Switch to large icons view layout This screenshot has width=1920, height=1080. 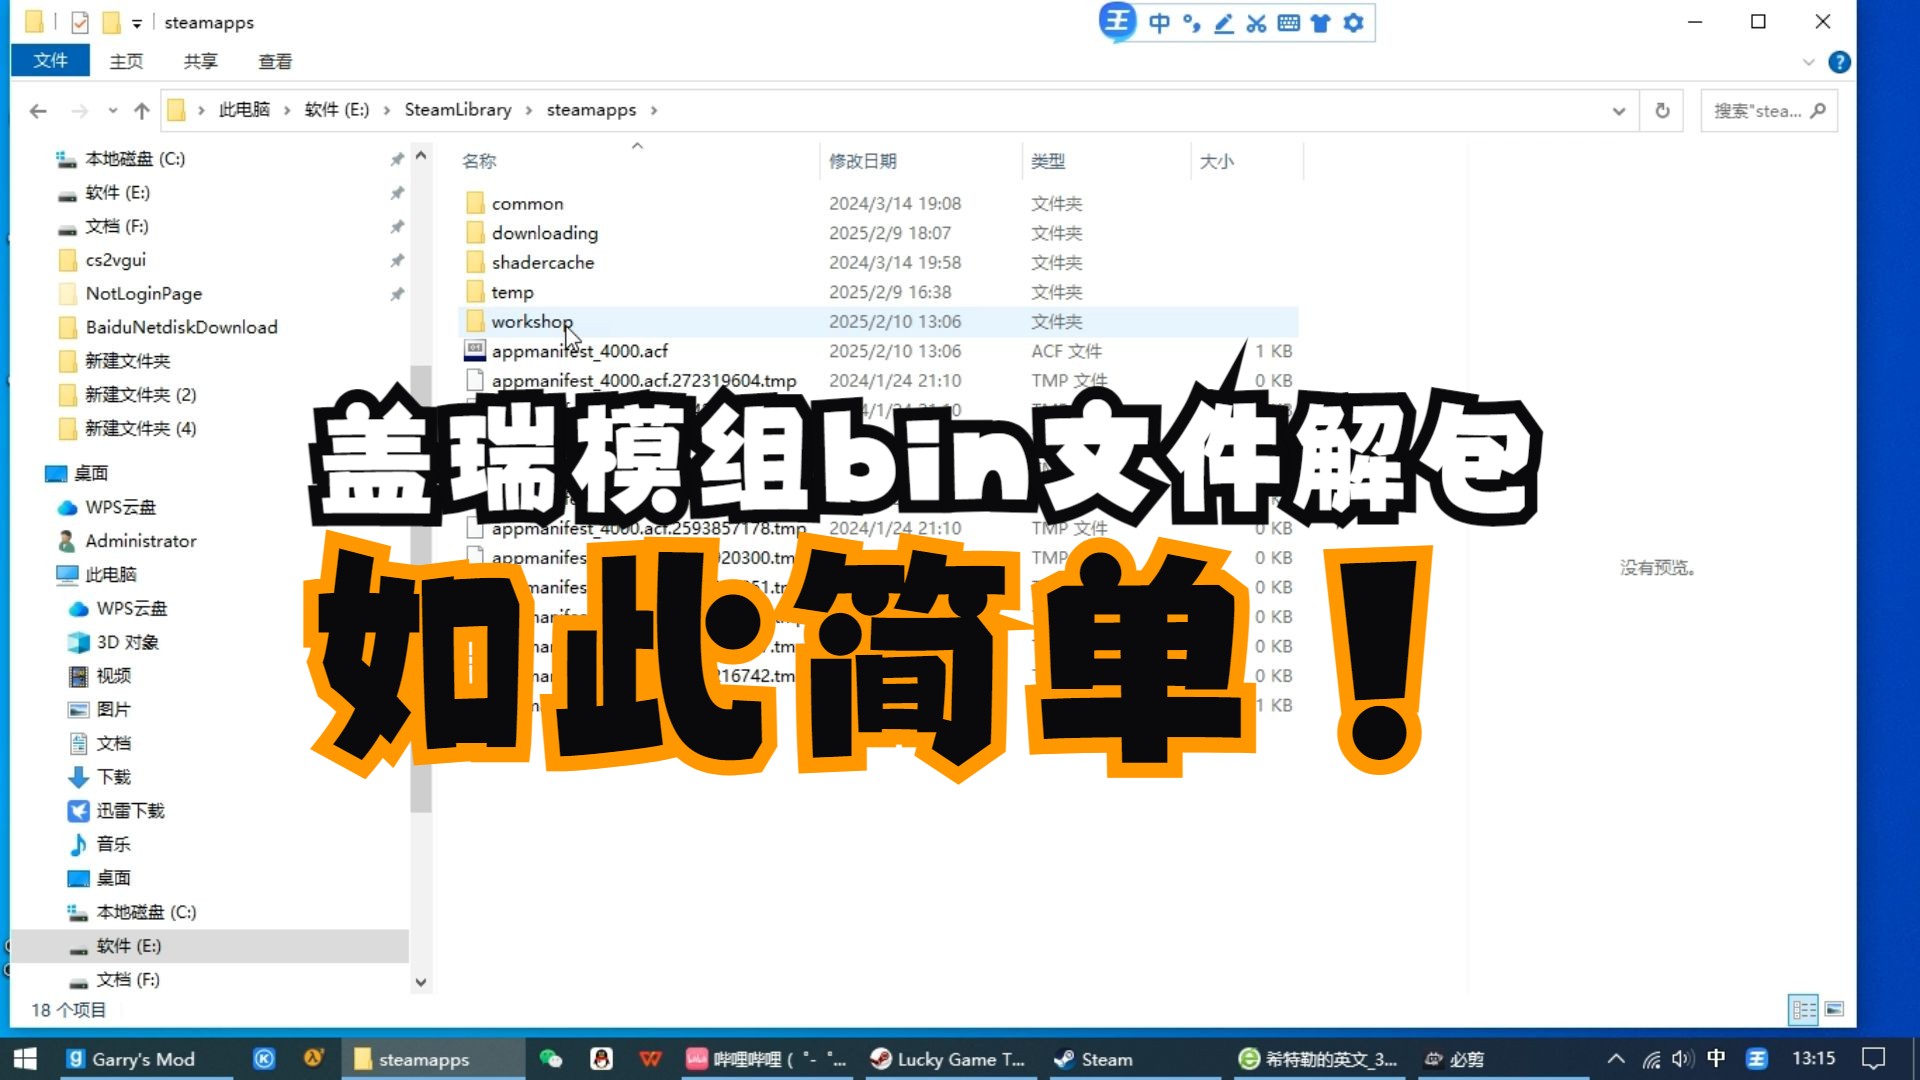click(1834, 1010)
